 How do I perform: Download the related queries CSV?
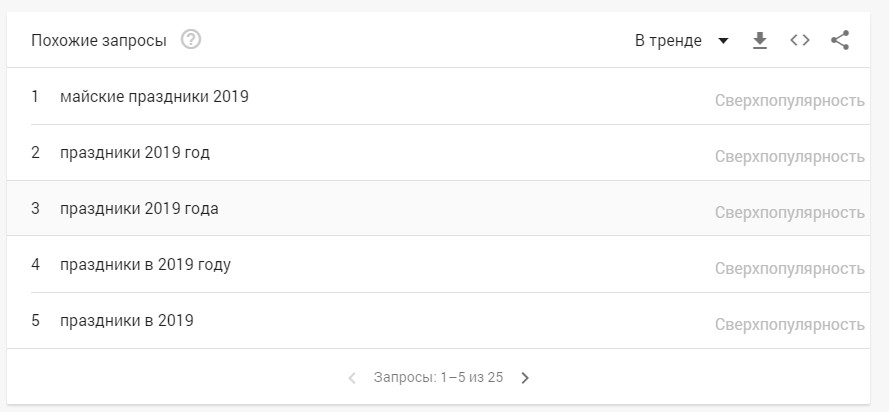[x=760, y=40]
